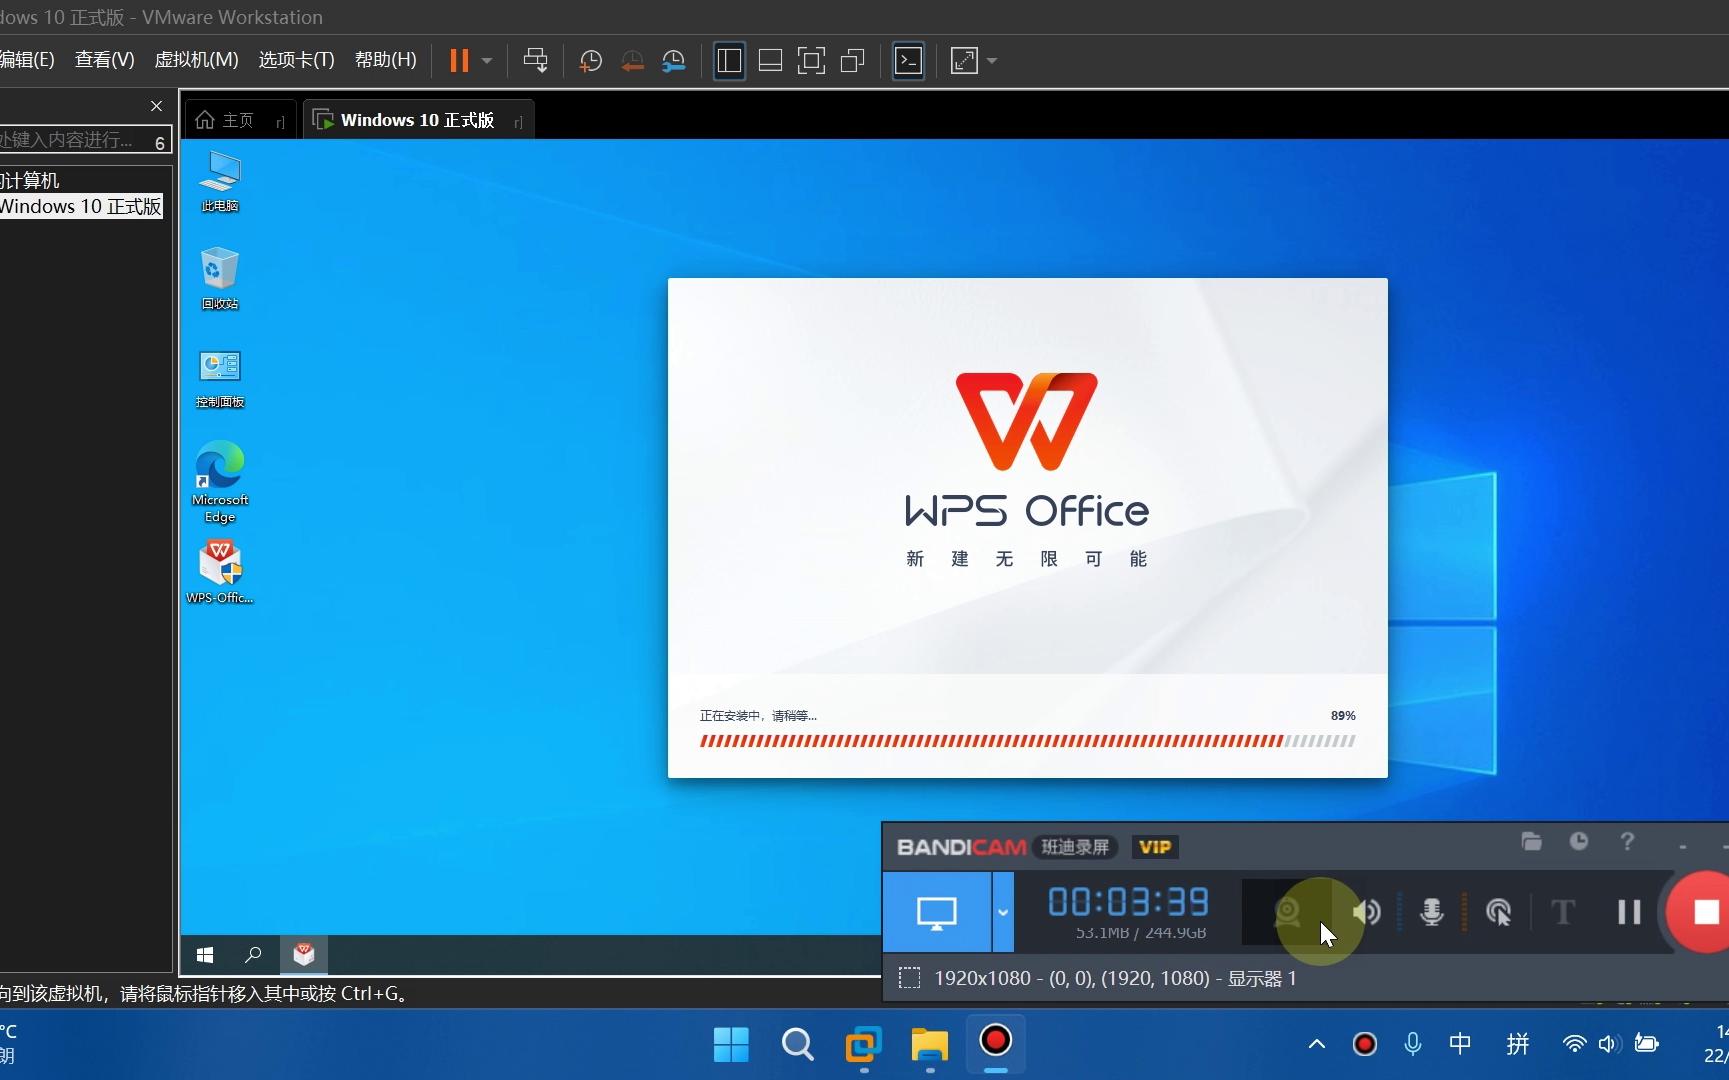Take a snapshot of this virtual machine
This screenshot has width=1729, height=1080.
590,61
